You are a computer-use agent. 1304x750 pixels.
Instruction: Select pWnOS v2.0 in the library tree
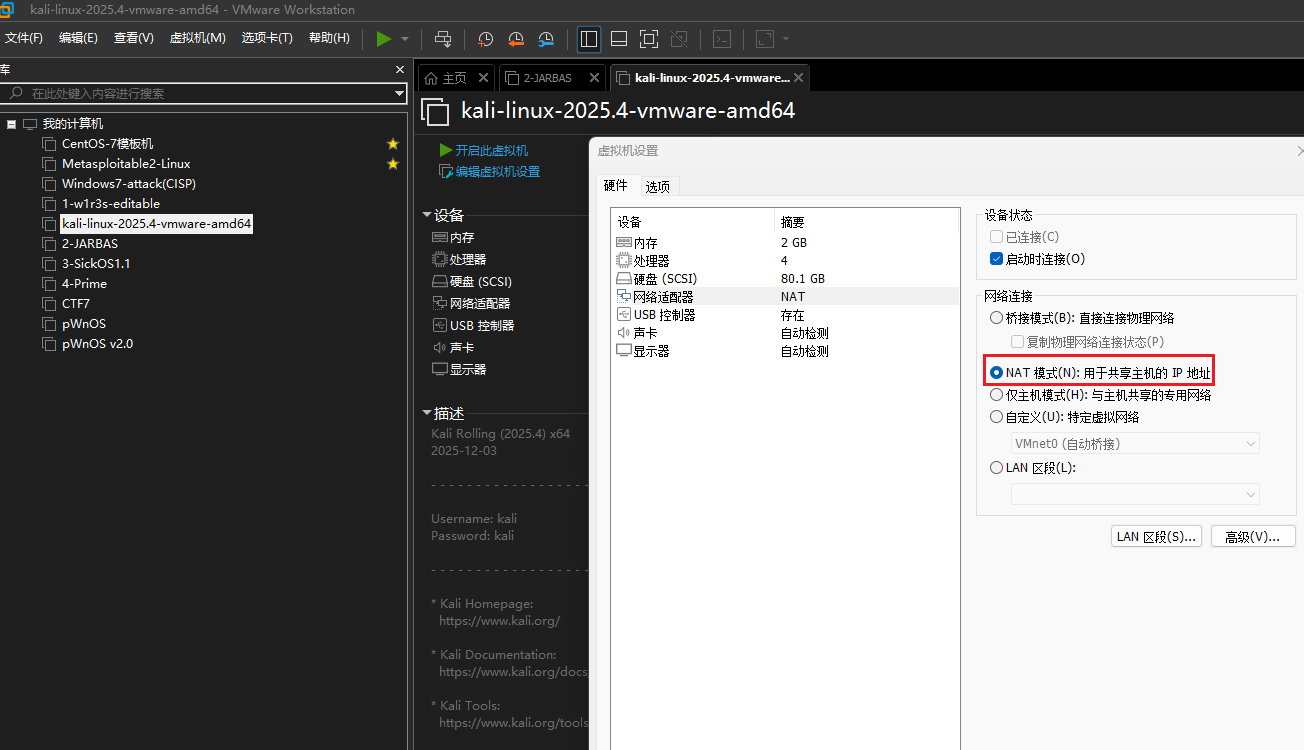click(97, 344)
